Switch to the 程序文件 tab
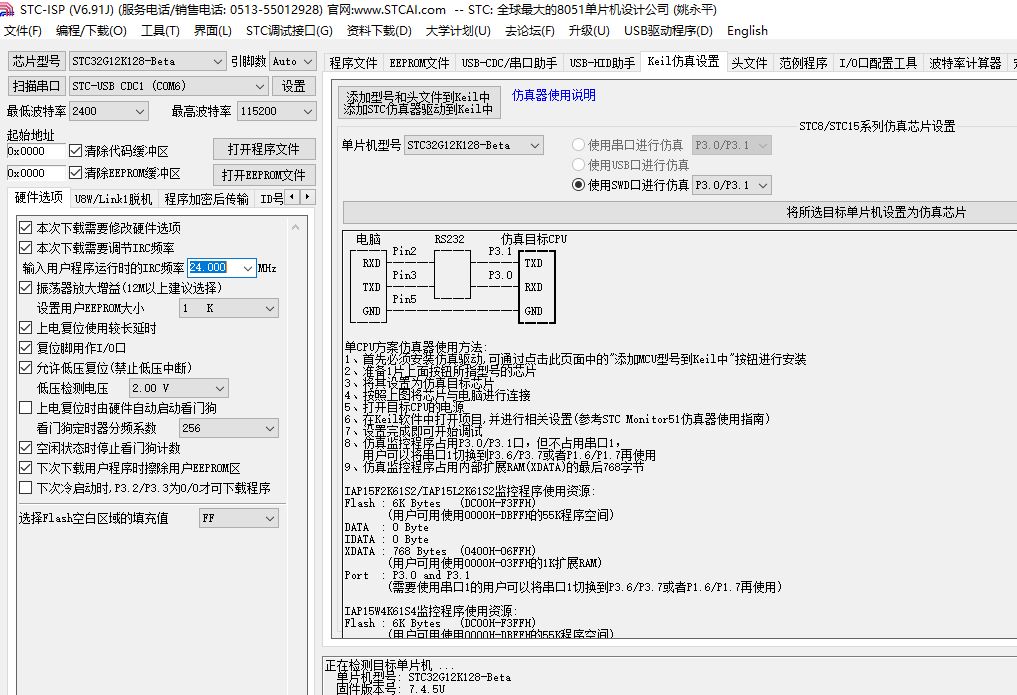1017x695 pixels. tap(353, 63)
